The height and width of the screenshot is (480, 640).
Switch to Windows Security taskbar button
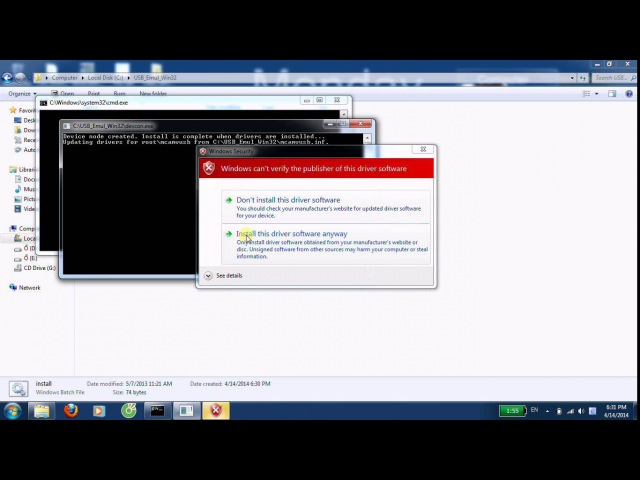pyautogui.click(x=216, y=411)
